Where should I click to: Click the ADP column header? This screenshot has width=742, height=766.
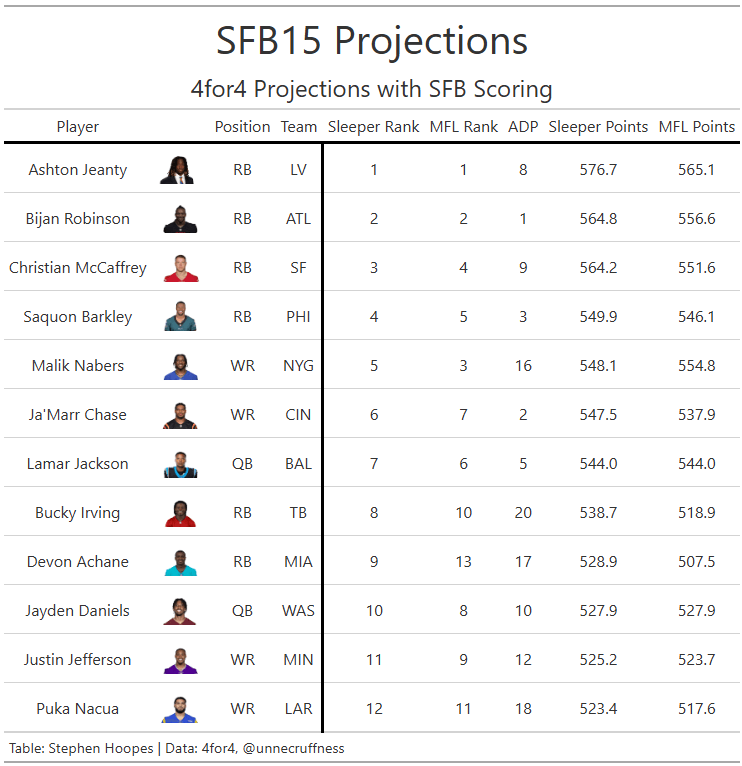(523, 127)
